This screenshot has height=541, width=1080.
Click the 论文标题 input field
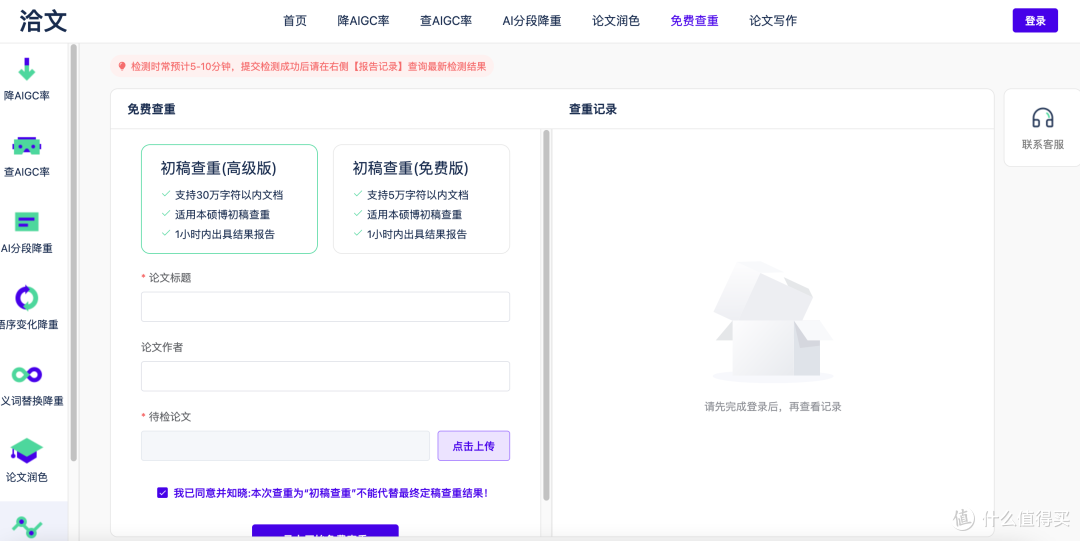[x=325, y=307]
